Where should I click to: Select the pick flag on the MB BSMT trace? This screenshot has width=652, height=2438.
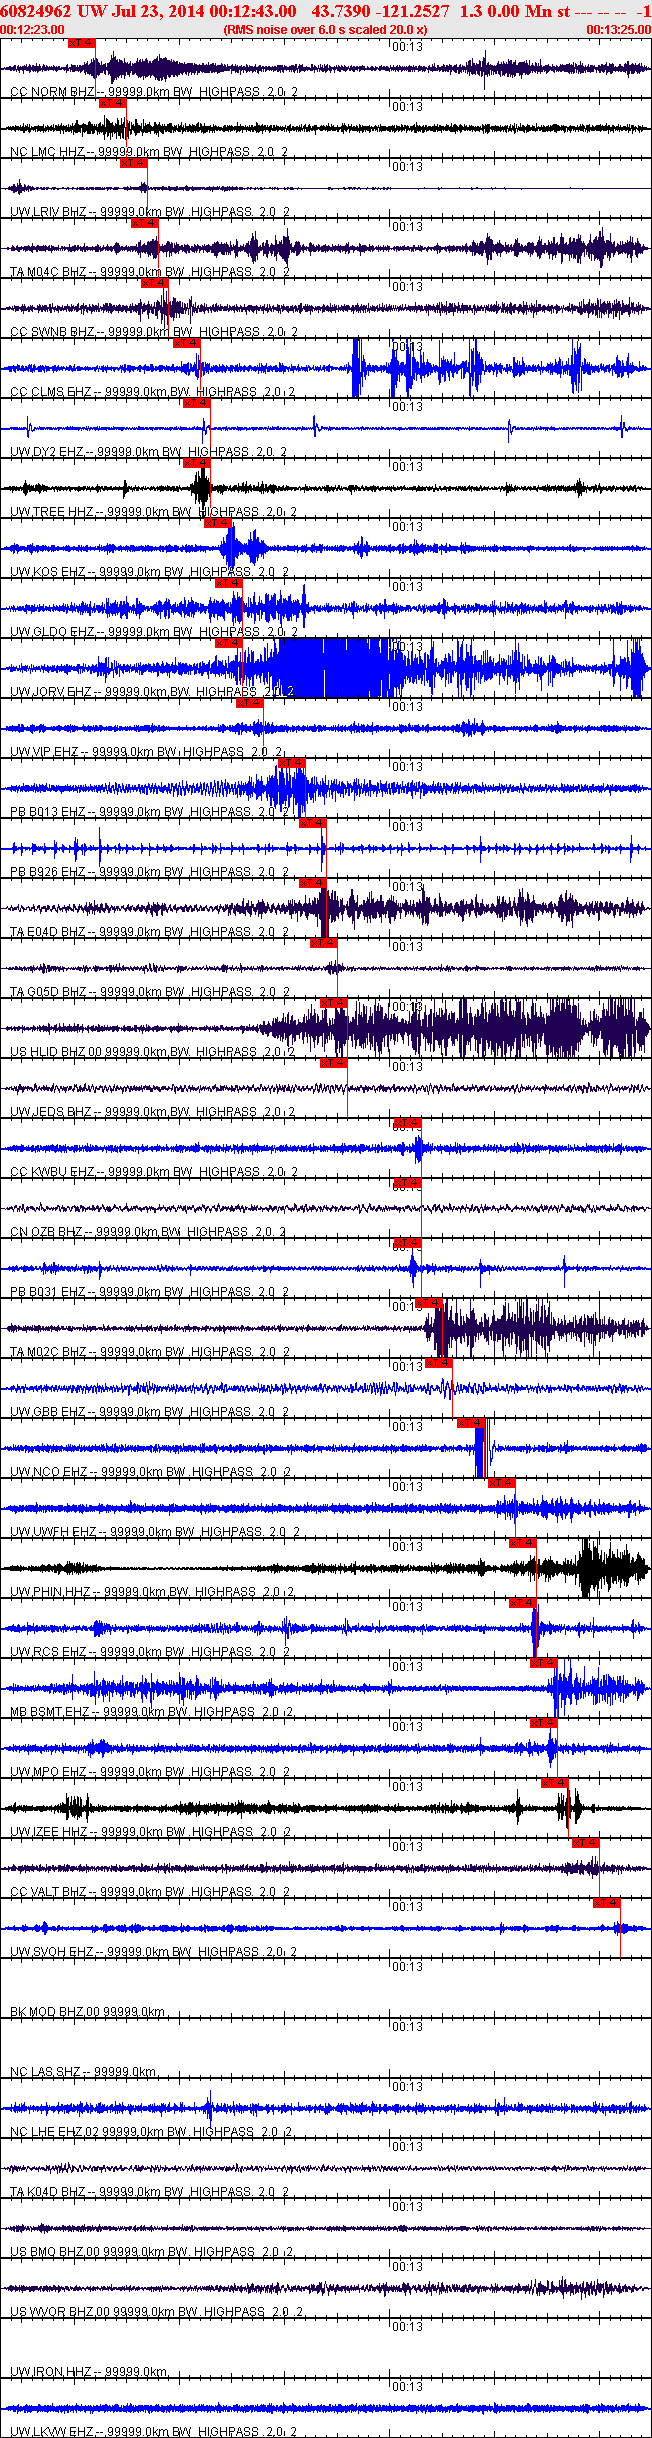(544, 1663)
